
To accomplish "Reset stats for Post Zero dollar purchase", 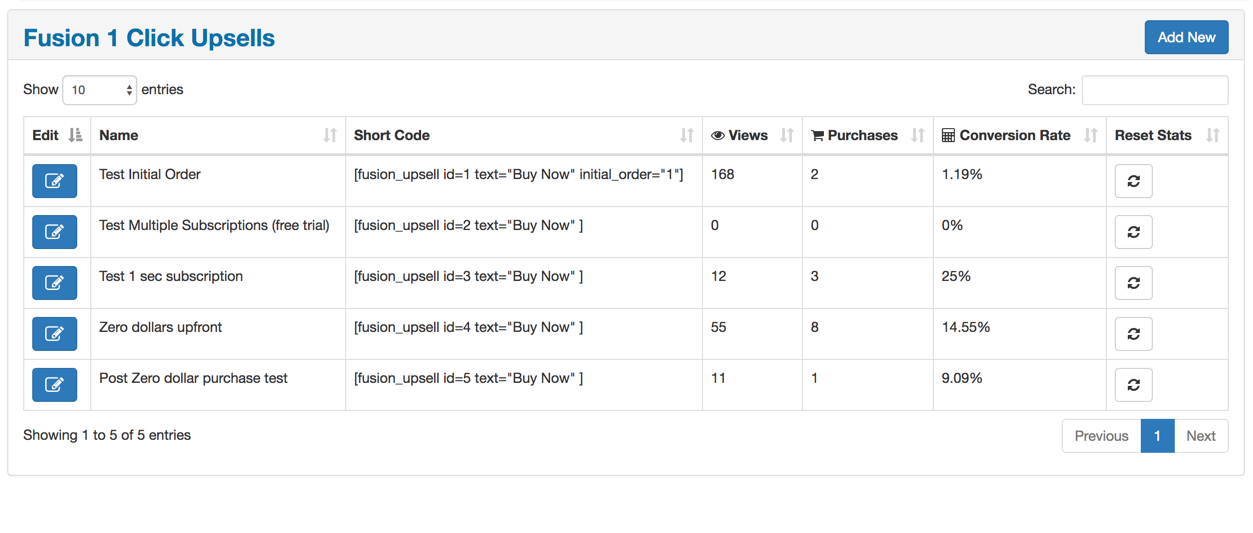I will click(1133, 385).
